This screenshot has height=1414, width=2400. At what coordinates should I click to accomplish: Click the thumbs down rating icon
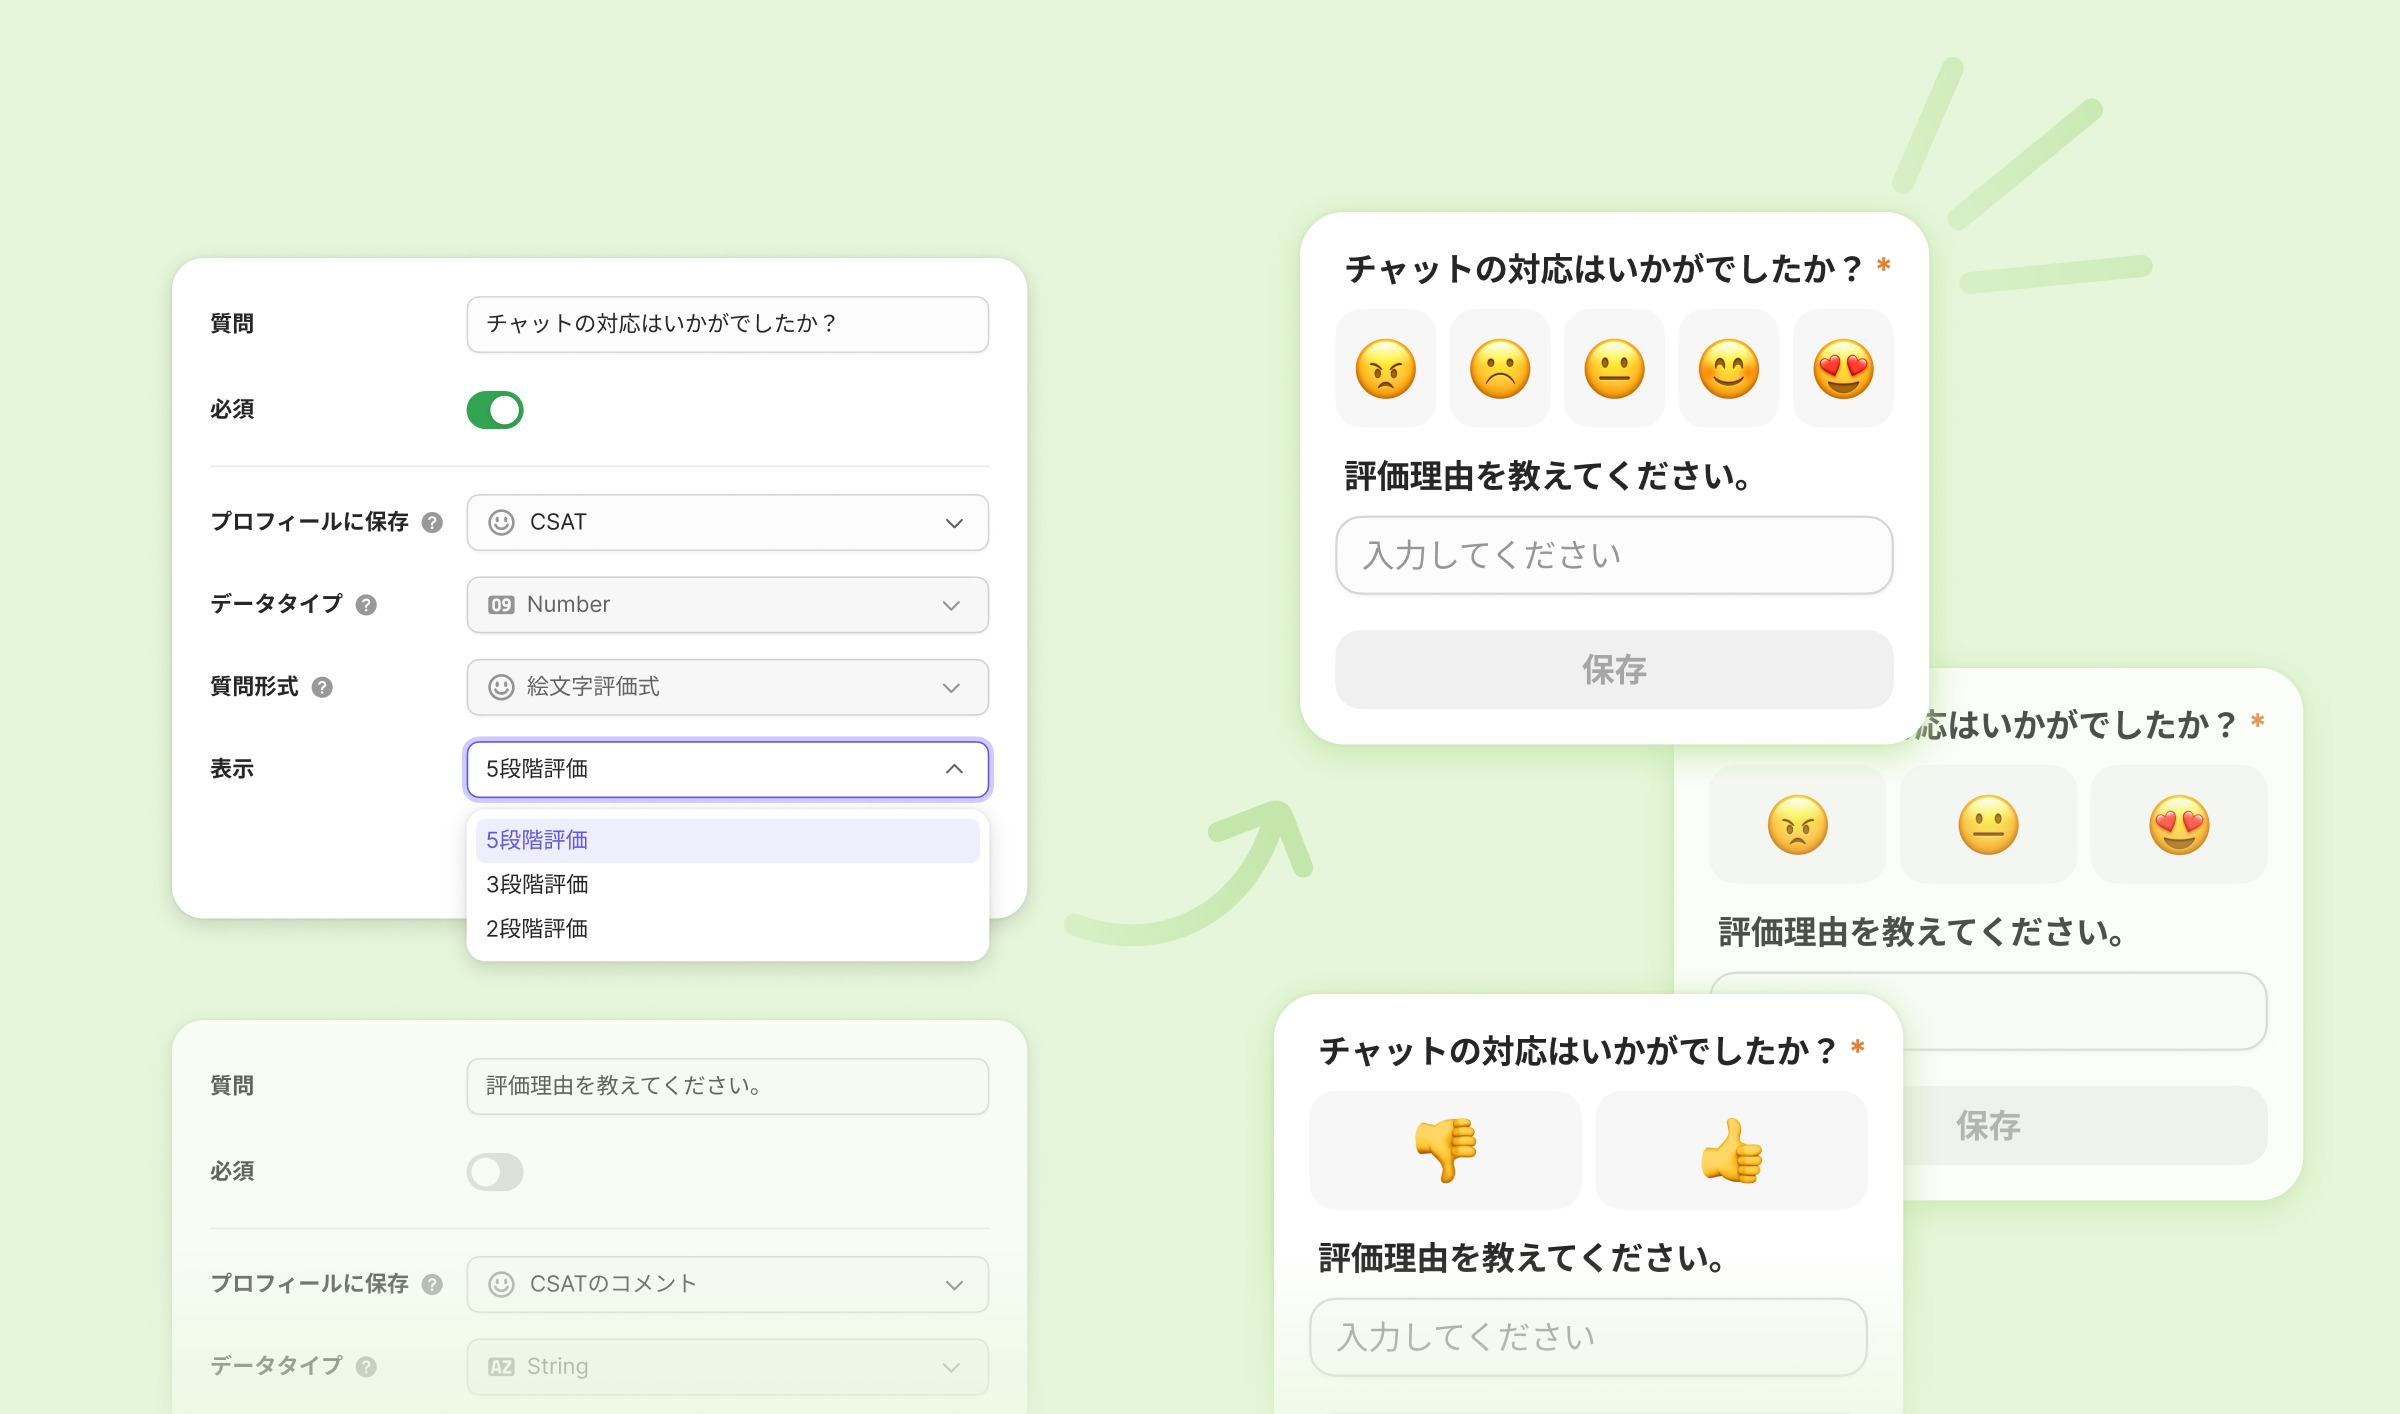point(1445,1150)
